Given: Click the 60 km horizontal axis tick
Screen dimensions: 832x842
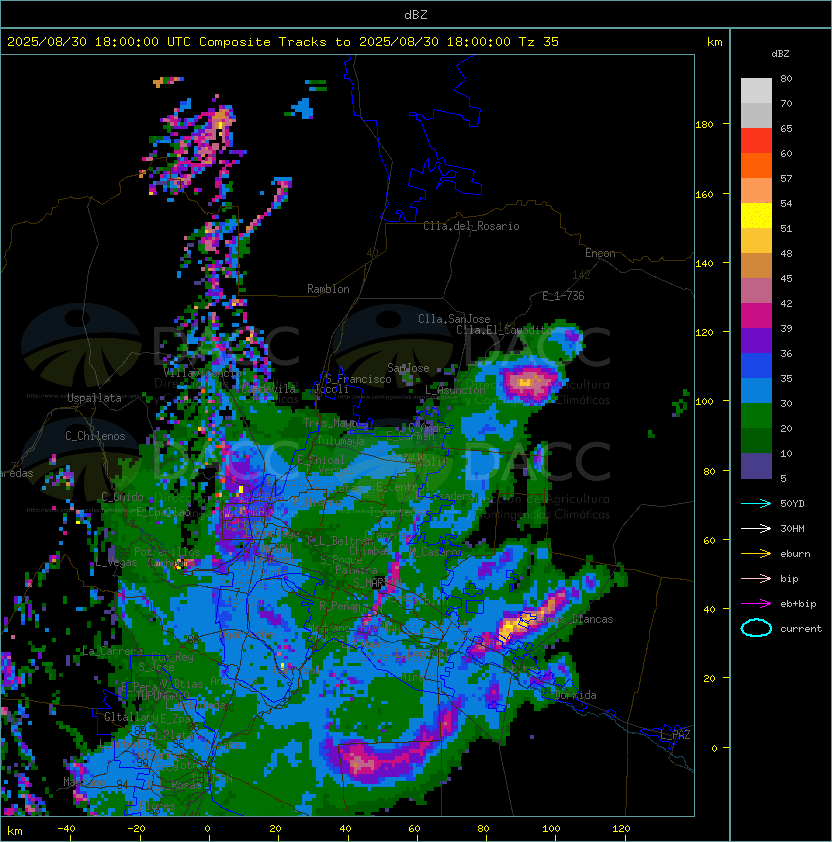Looking at the screenshot, I should pyautogui.click(x=414, y=829).
